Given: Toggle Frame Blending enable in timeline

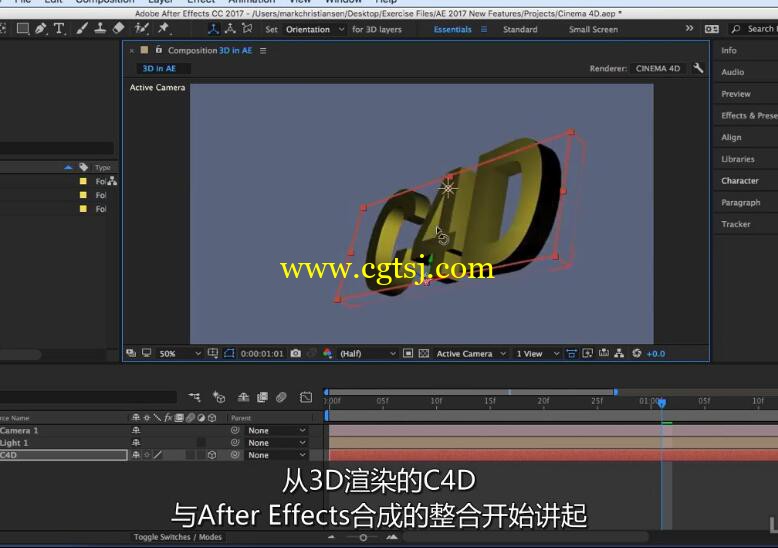Looking at the screenshot, I should [262, 397].
